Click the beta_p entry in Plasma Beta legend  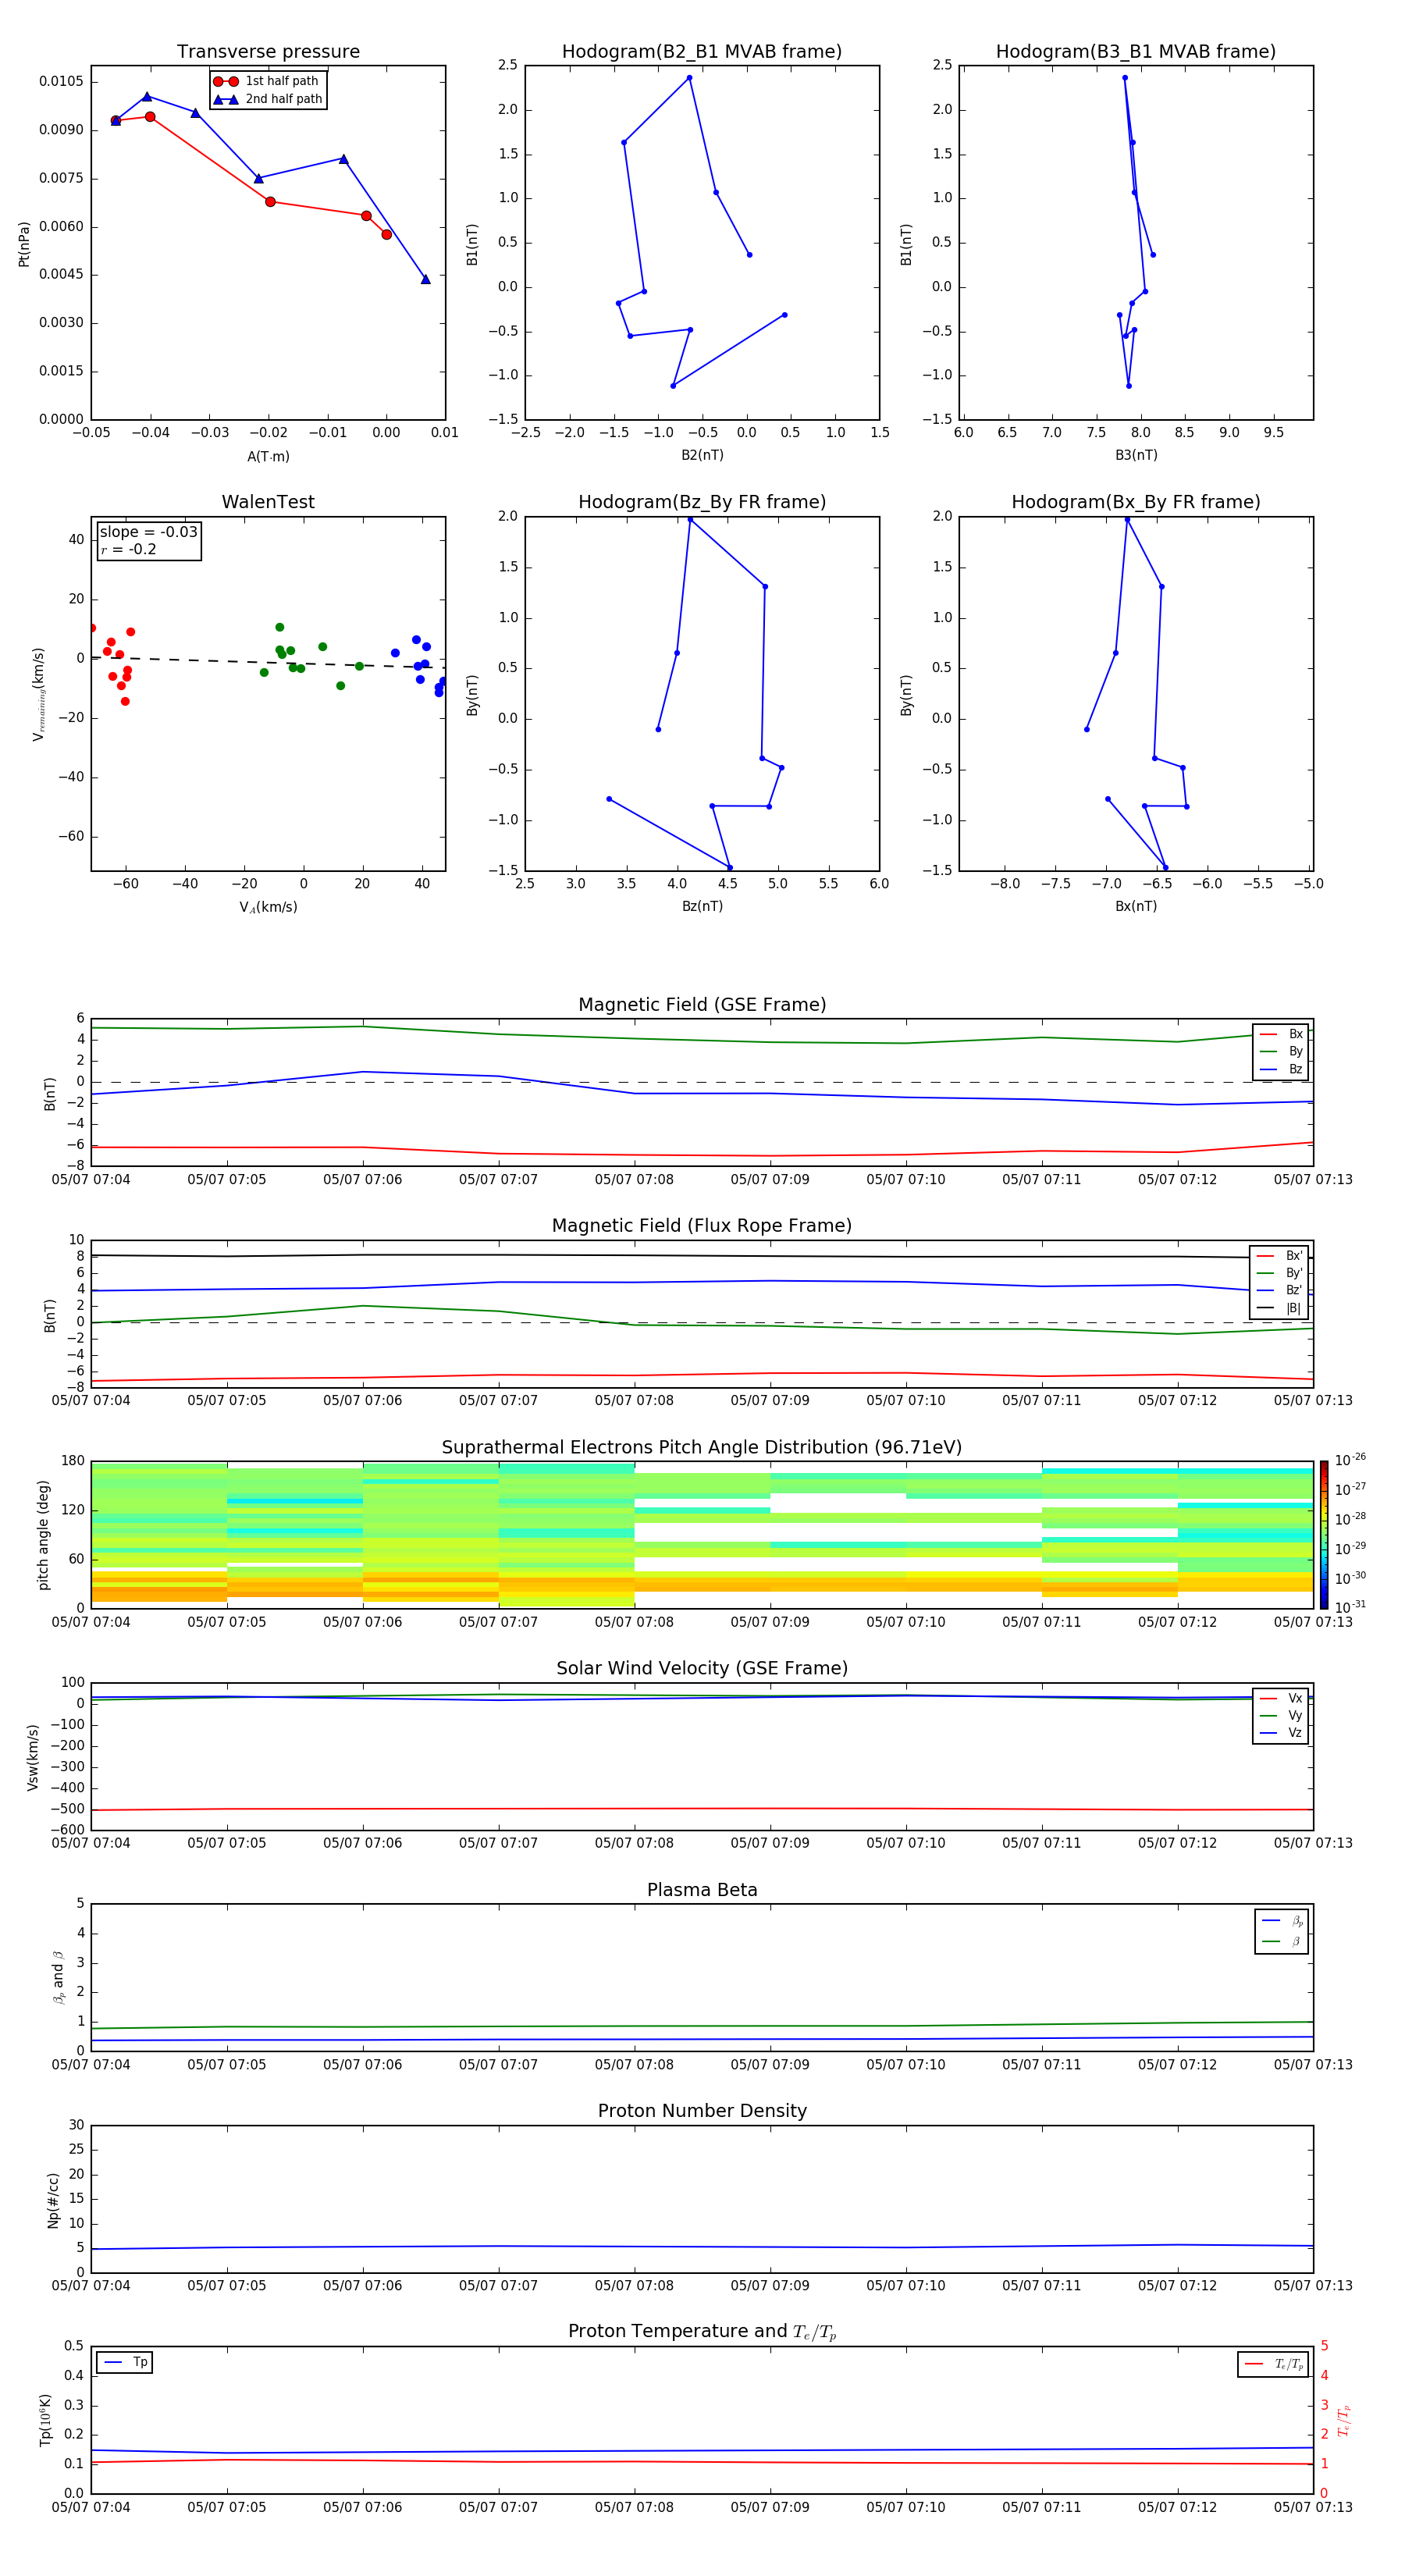(1282, 1921)
